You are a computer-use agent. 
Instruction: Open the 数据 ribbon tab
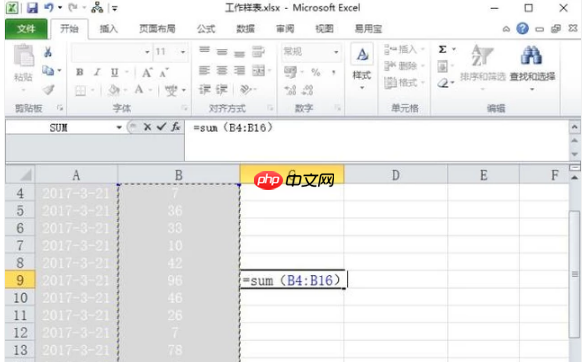(x=246, y=29)
